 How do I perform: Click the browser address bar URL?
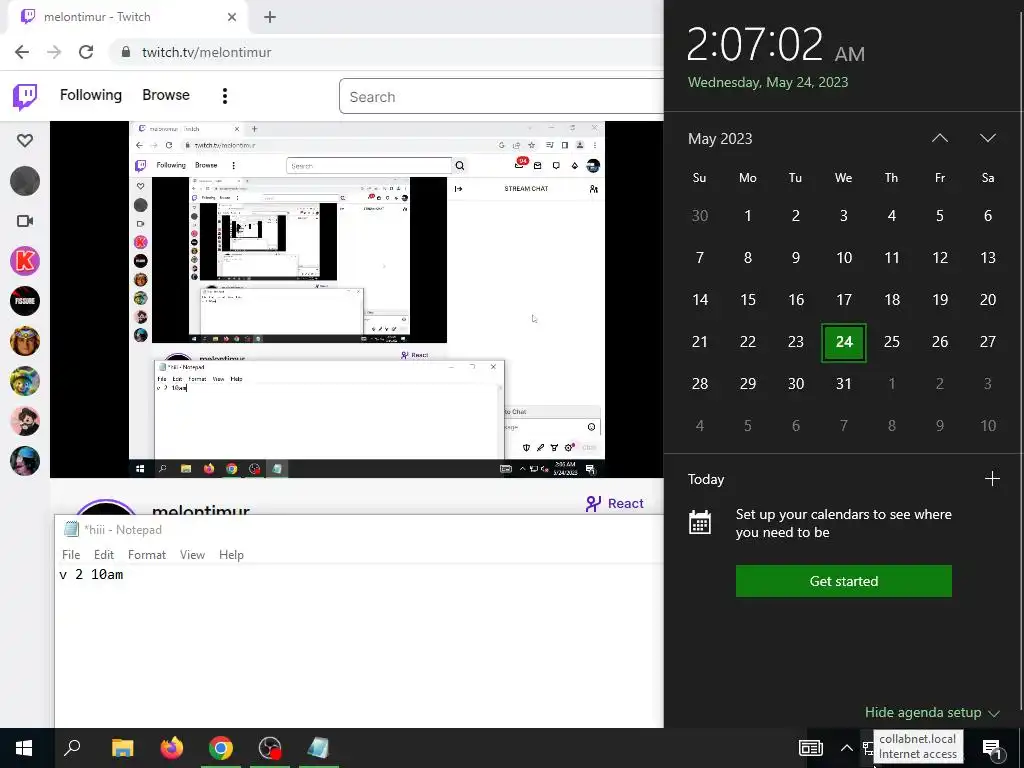pyautogui.click(x=206, y=52)
